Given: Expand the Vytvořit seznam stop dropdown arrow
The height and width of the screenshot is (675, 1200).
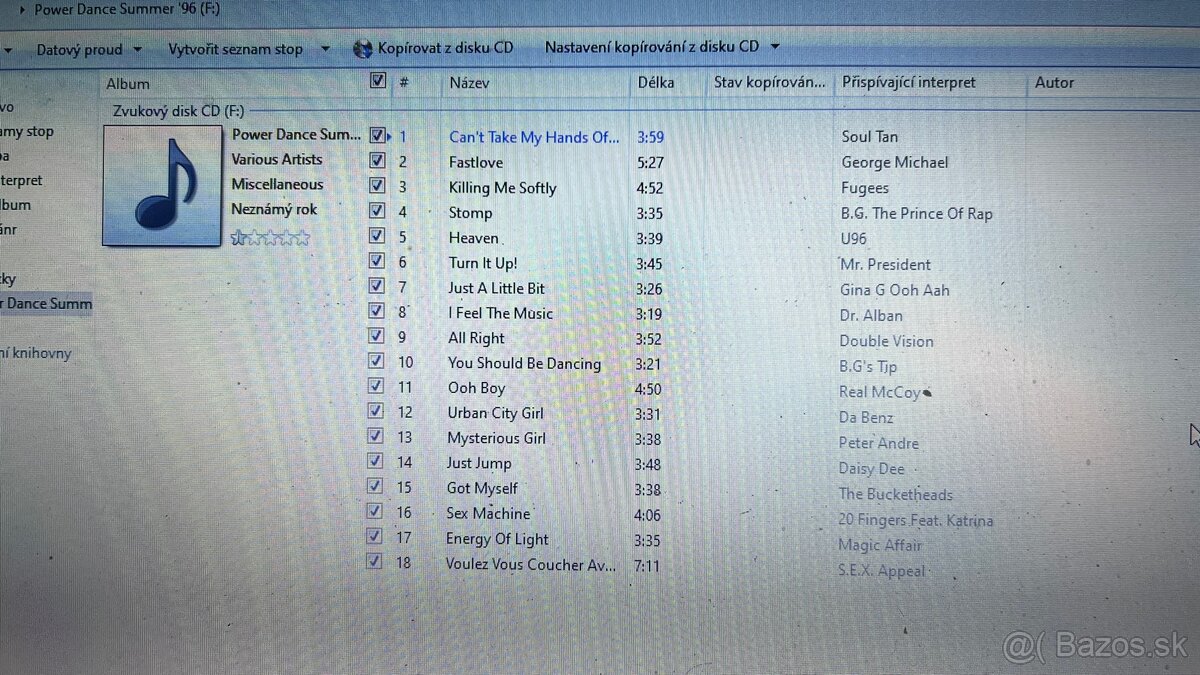Looking at the screenshot, I should [325, 48].
